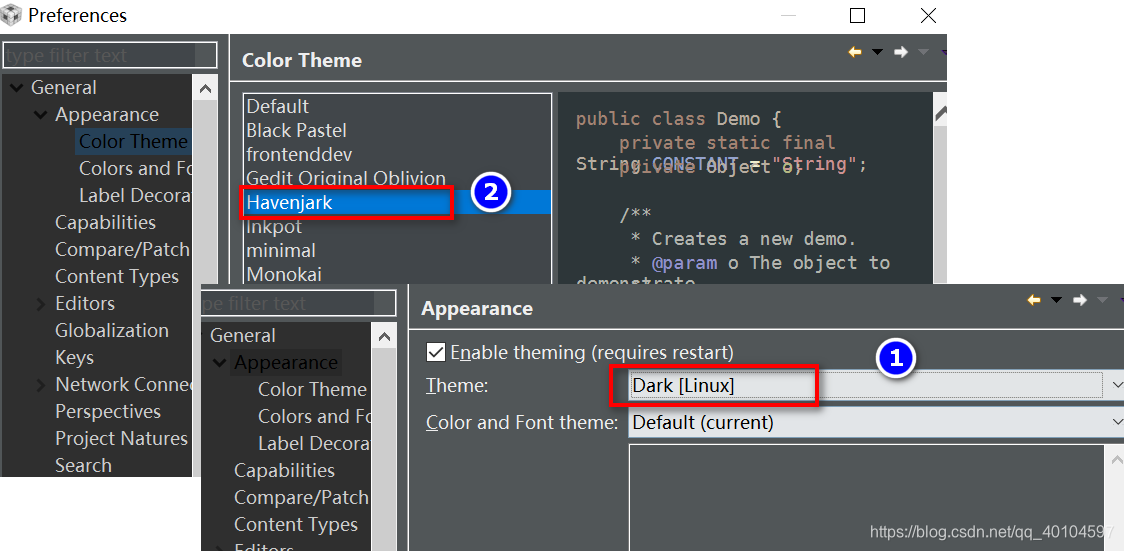1124x551 pixels.
Task: Open Perspectives in back Preferences tree
Action: pos(108,411)
